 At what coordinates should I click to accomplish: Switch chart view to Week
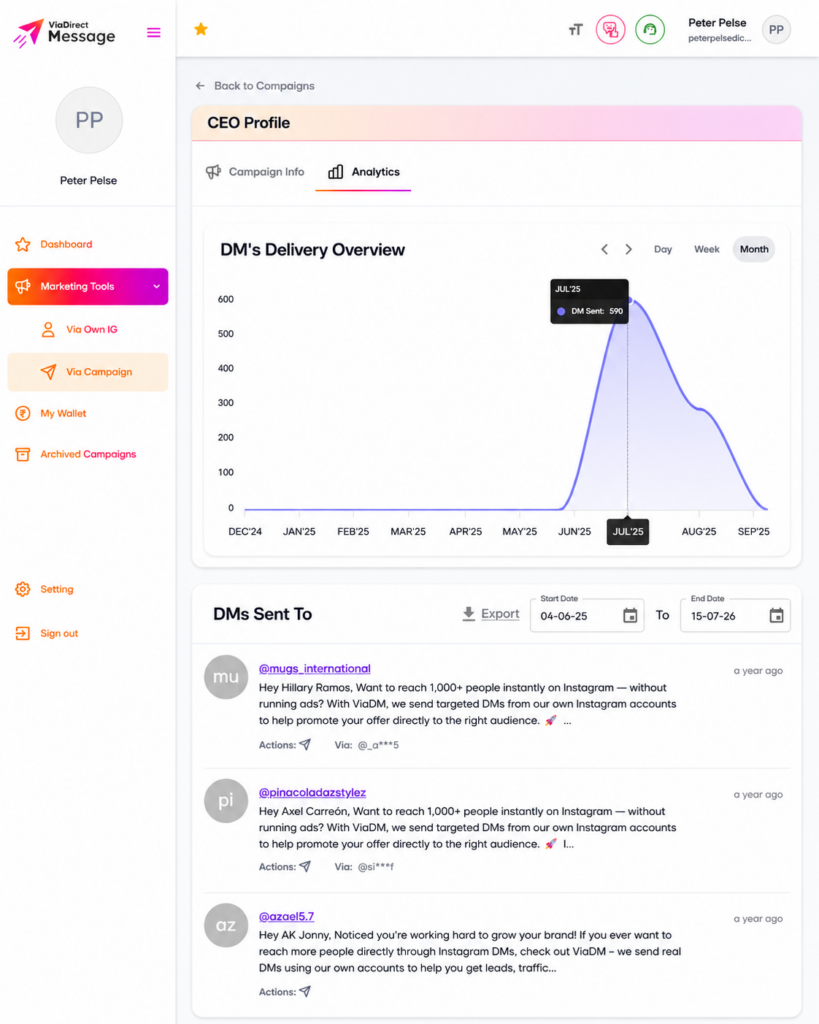(707, 249)
